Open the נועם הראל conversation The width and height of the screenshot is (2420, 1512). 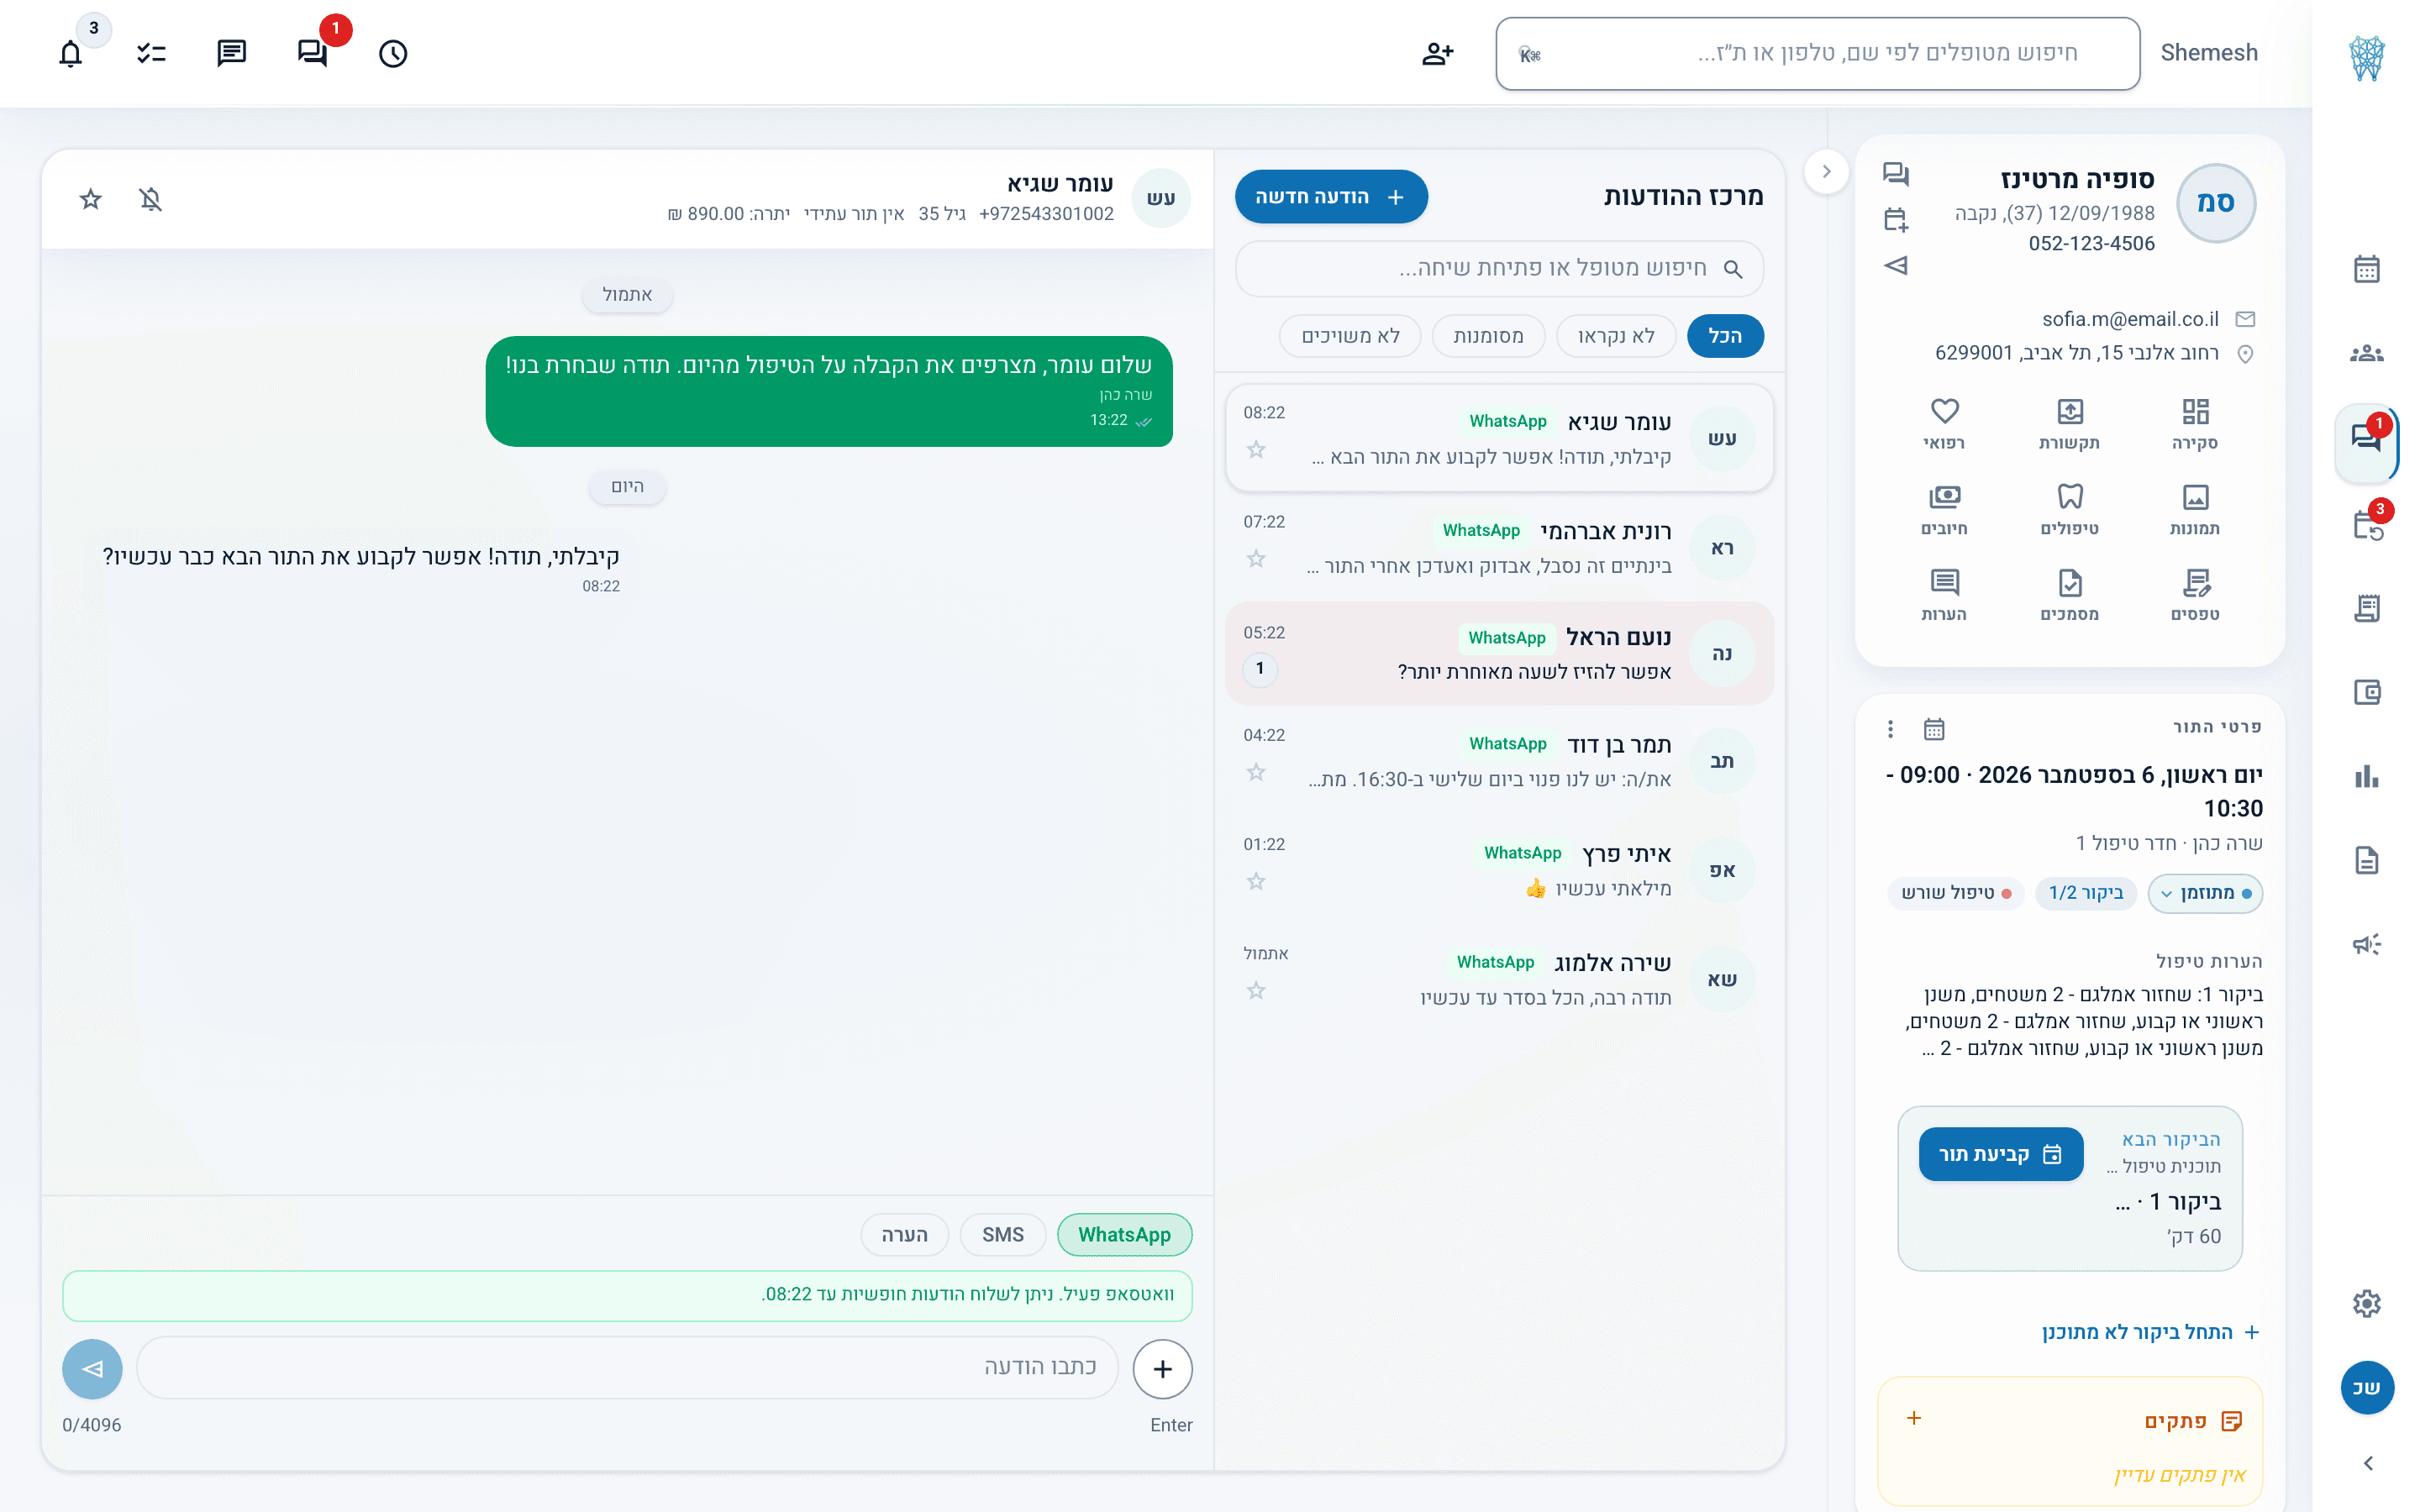pos(1499,654)
